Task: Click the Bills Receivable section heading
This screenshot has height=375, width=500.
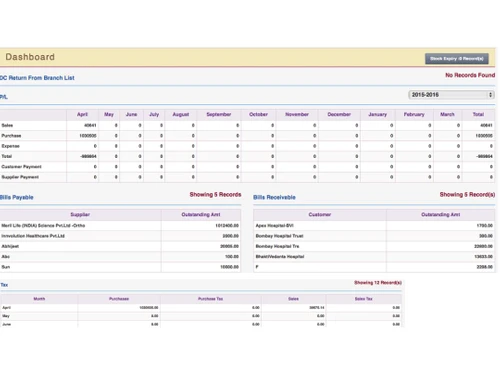Action: click(x=274, y=197)
